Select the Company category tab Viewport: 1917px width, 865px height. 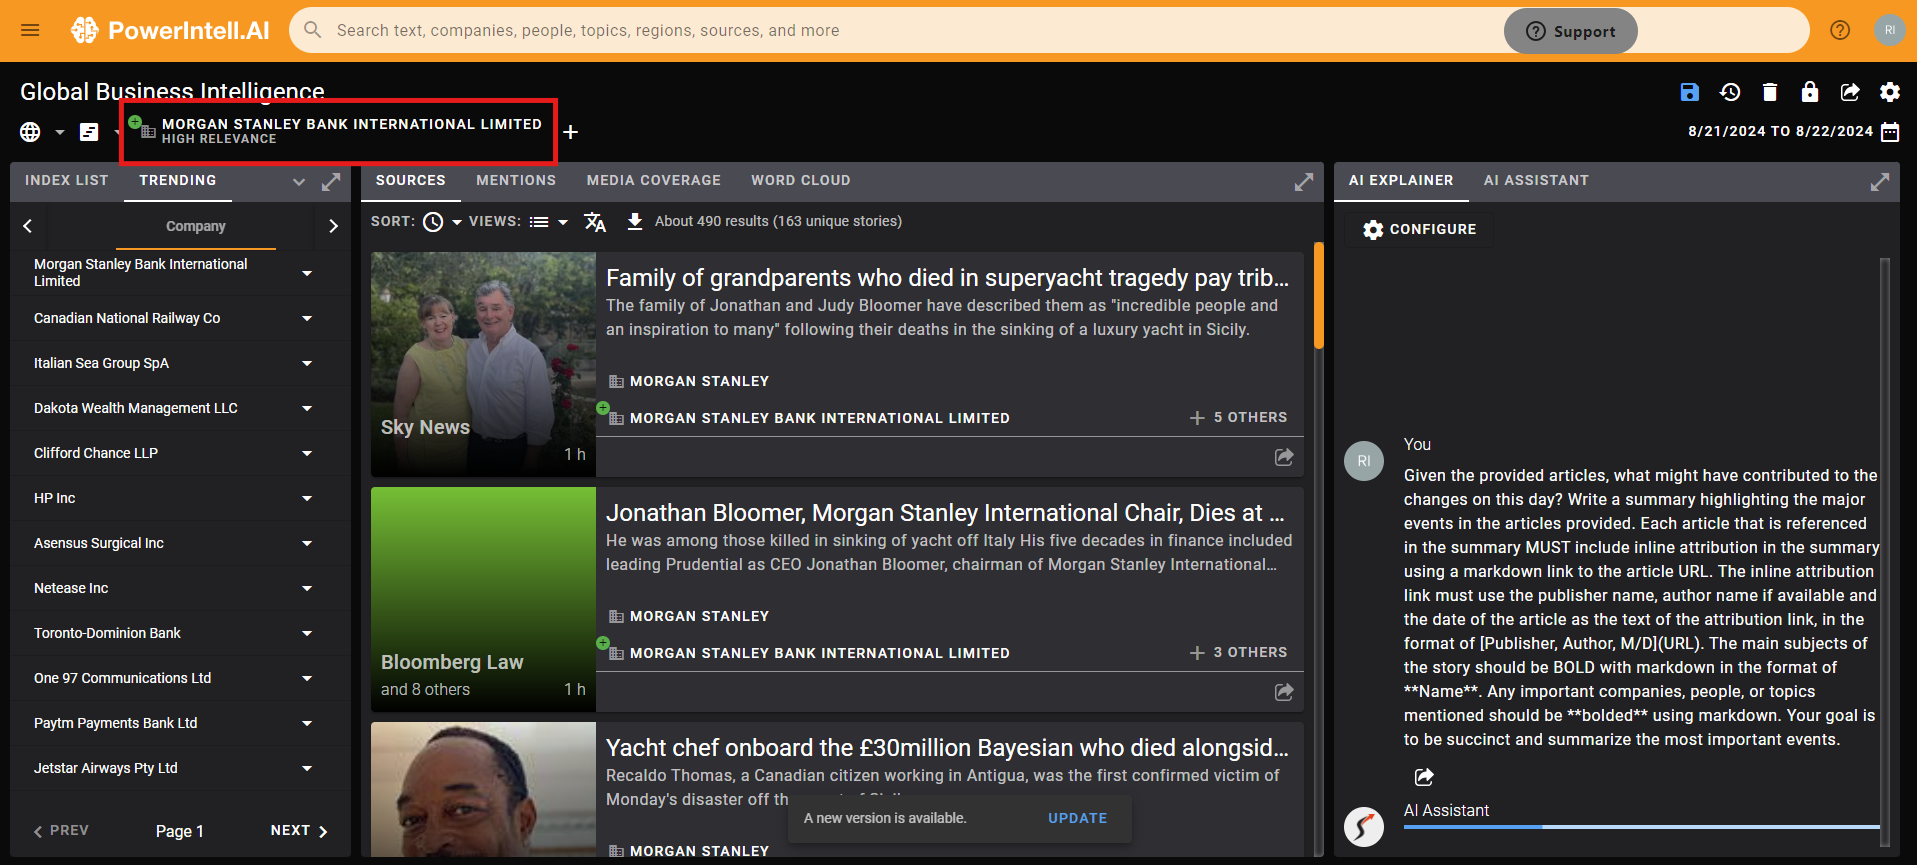pyautogui.click(x=196, y=227)
